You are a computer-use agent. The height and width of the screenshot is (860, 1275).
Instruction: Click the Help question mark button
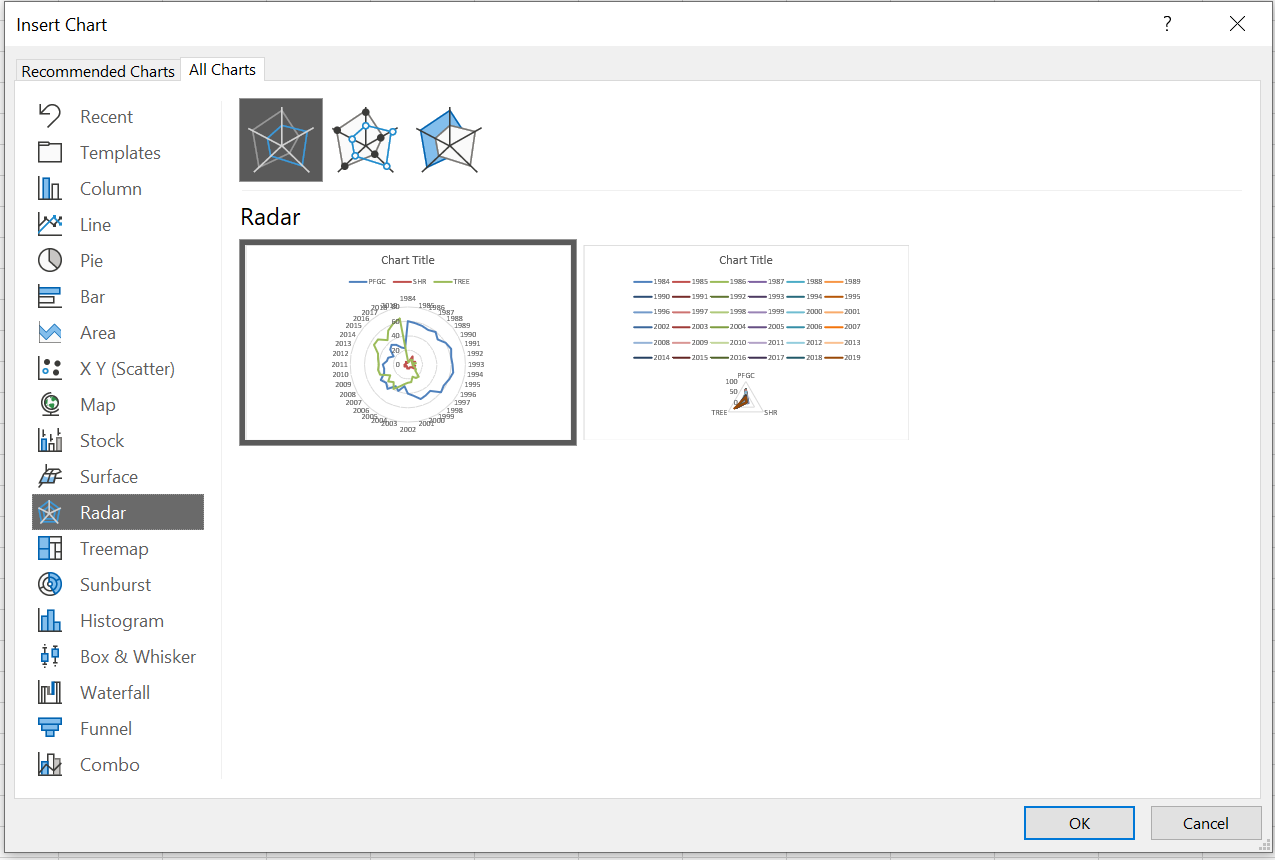tap(1167, 25)
